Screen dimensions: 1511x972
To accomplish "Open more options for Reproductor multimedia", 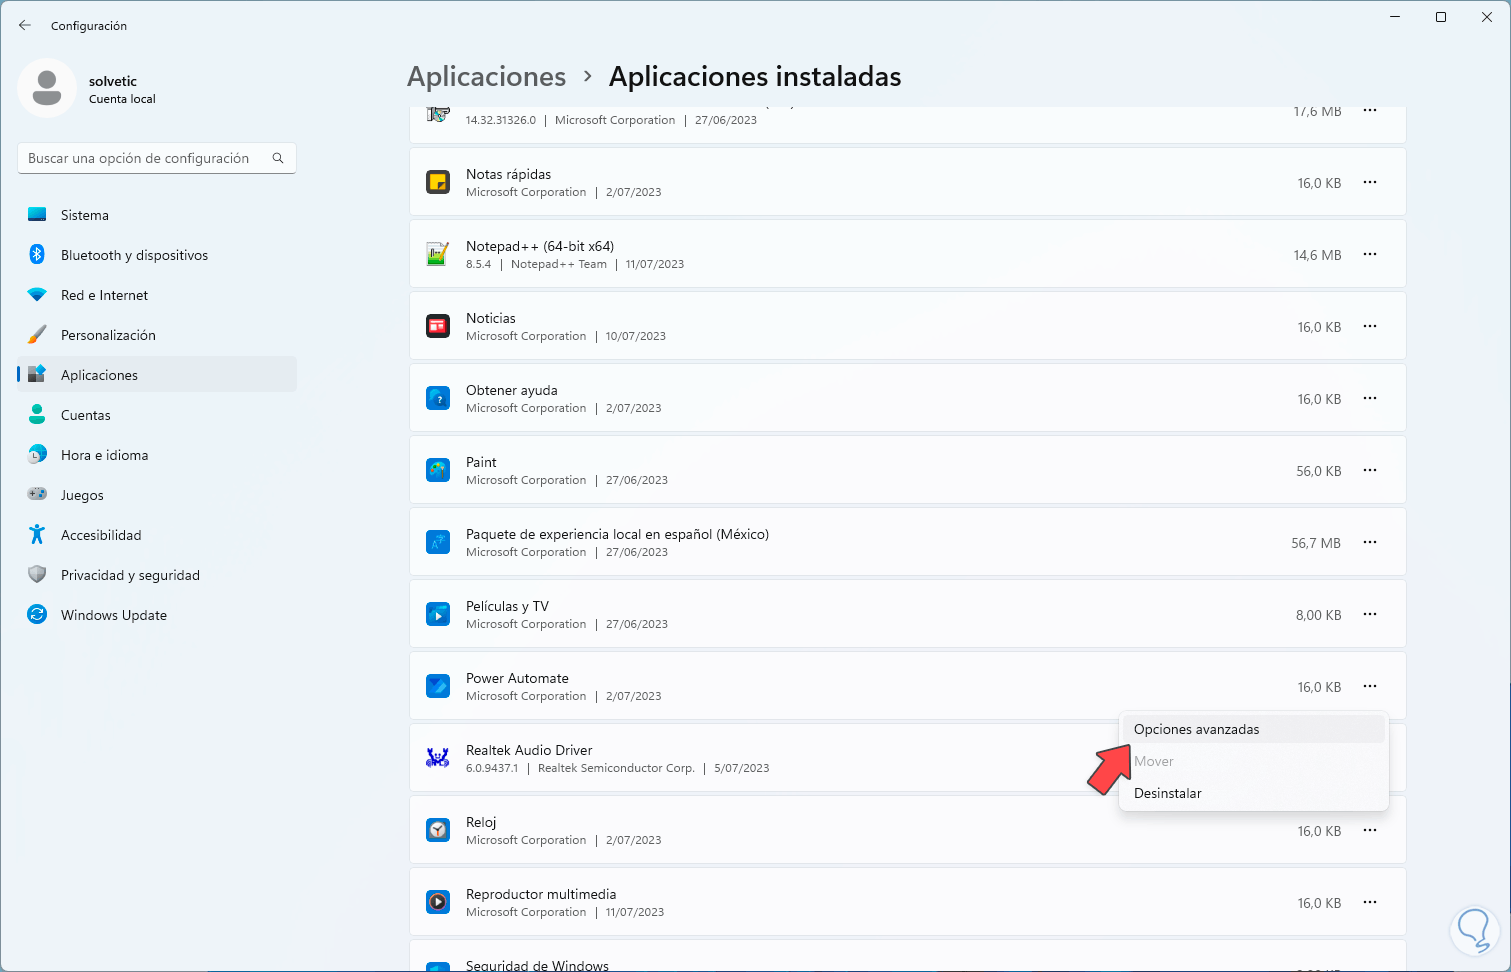I will coord(1370,902).
